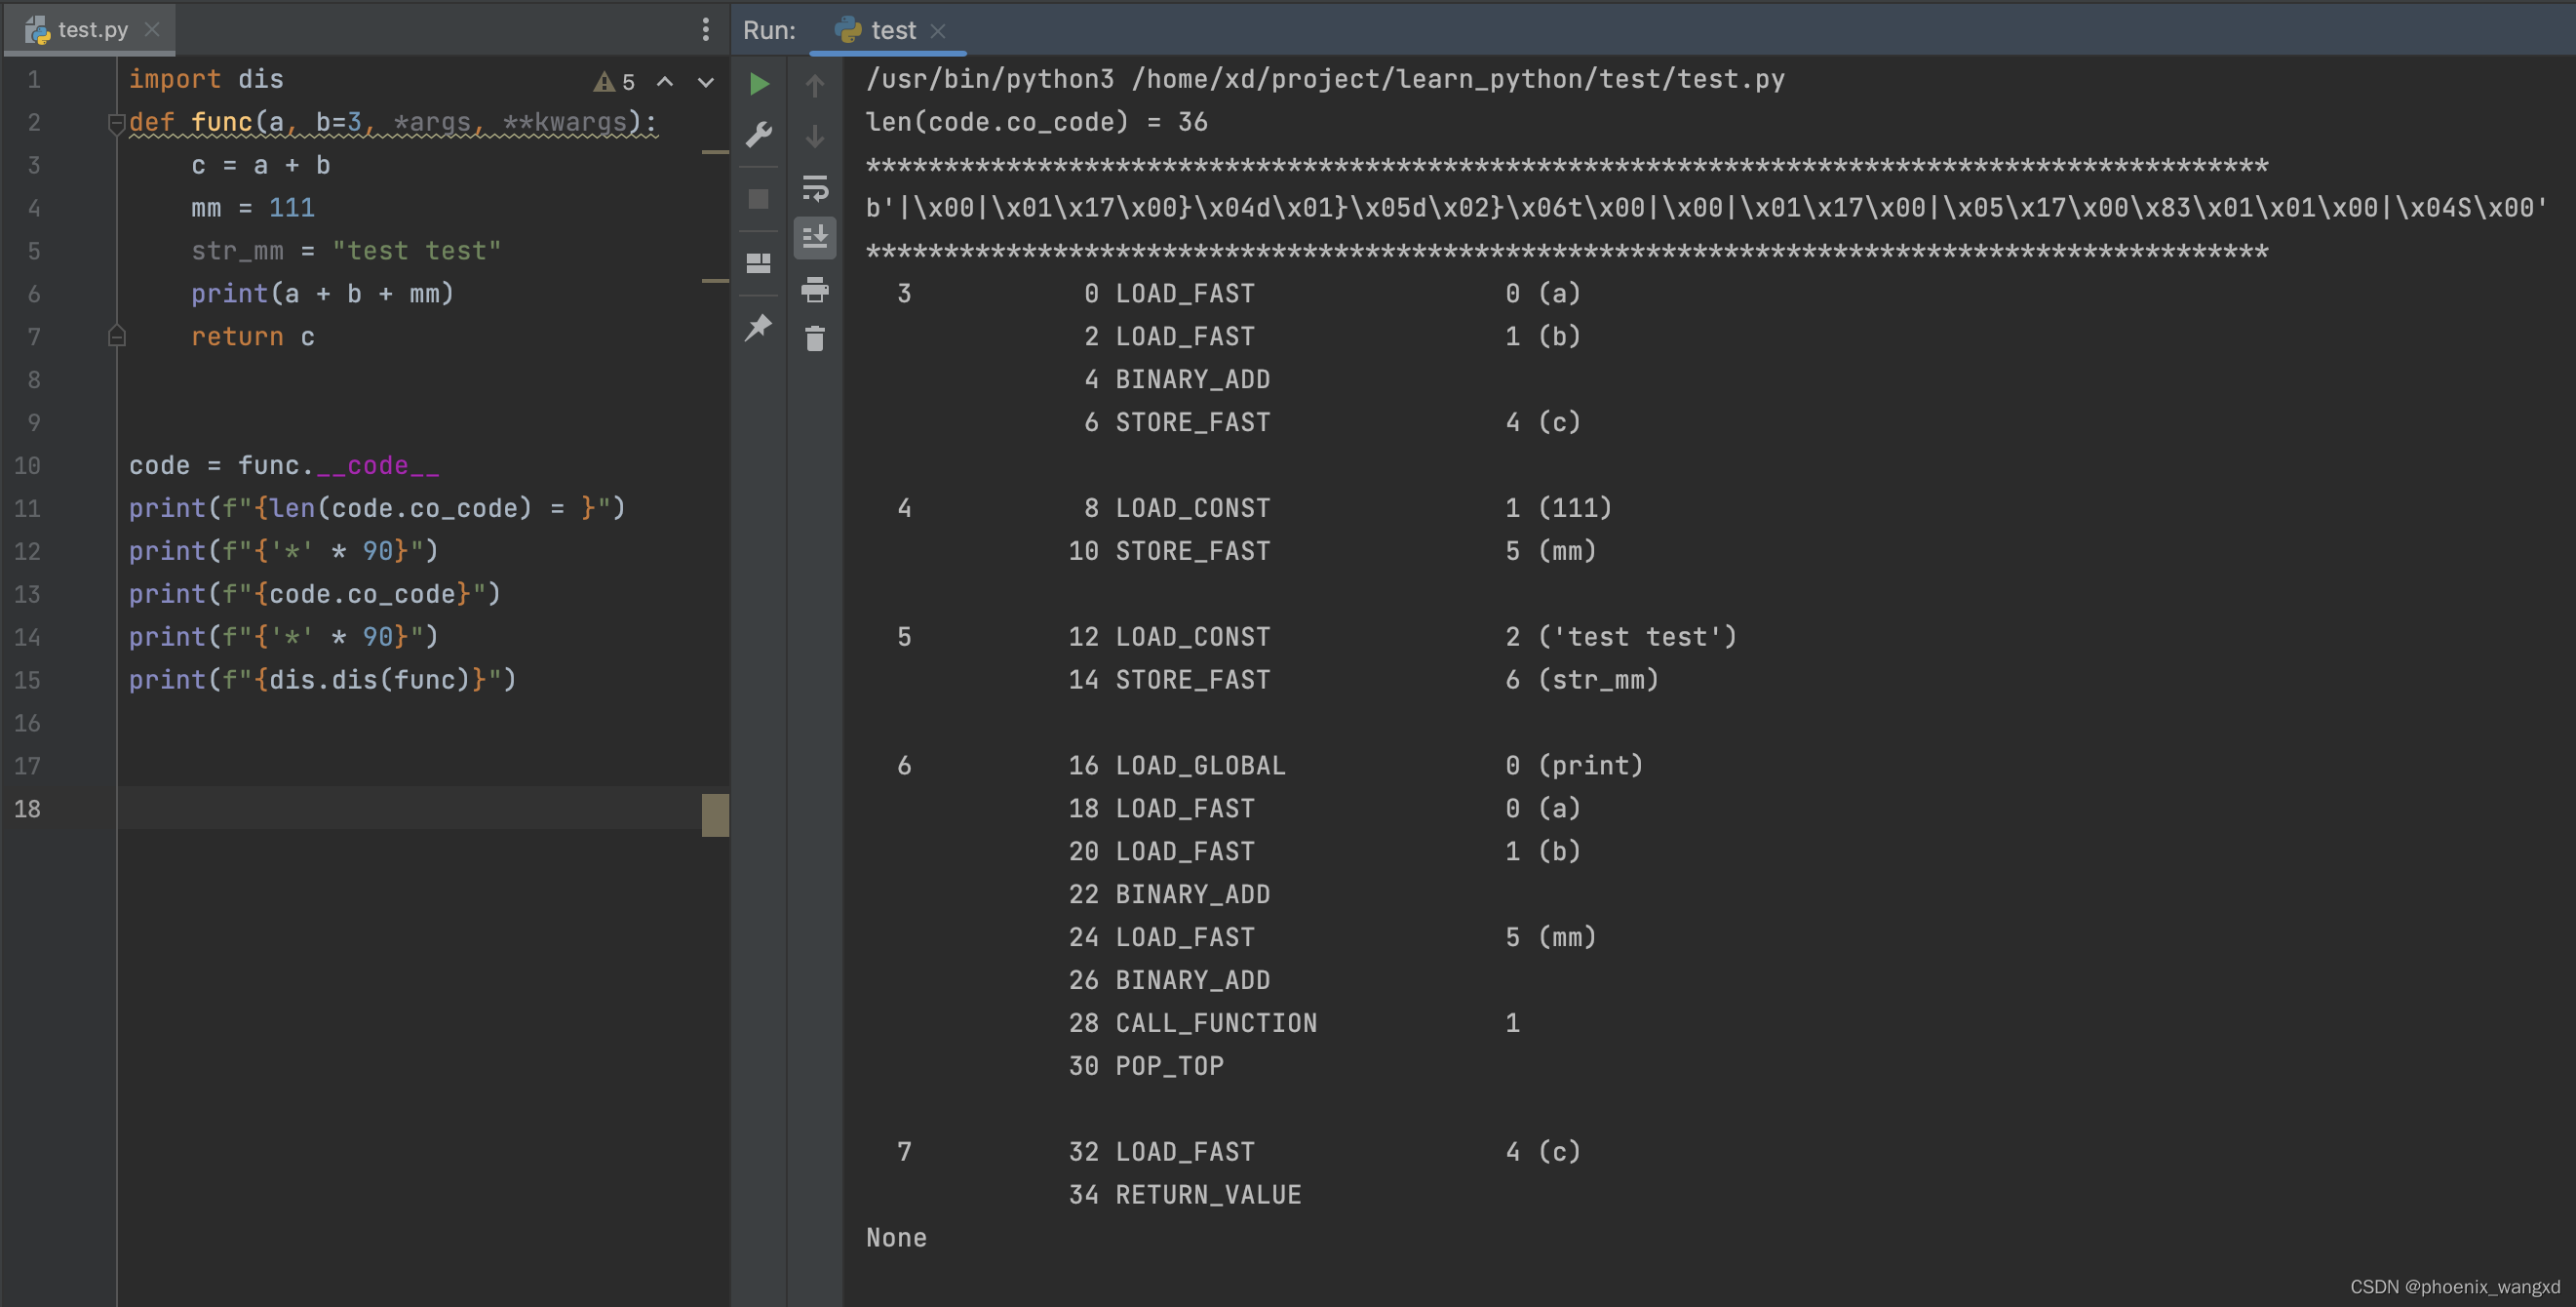Open run configuration wrench icon
The width and height of the screenshot is (2576, 1307).
click(x=759, y=134)
